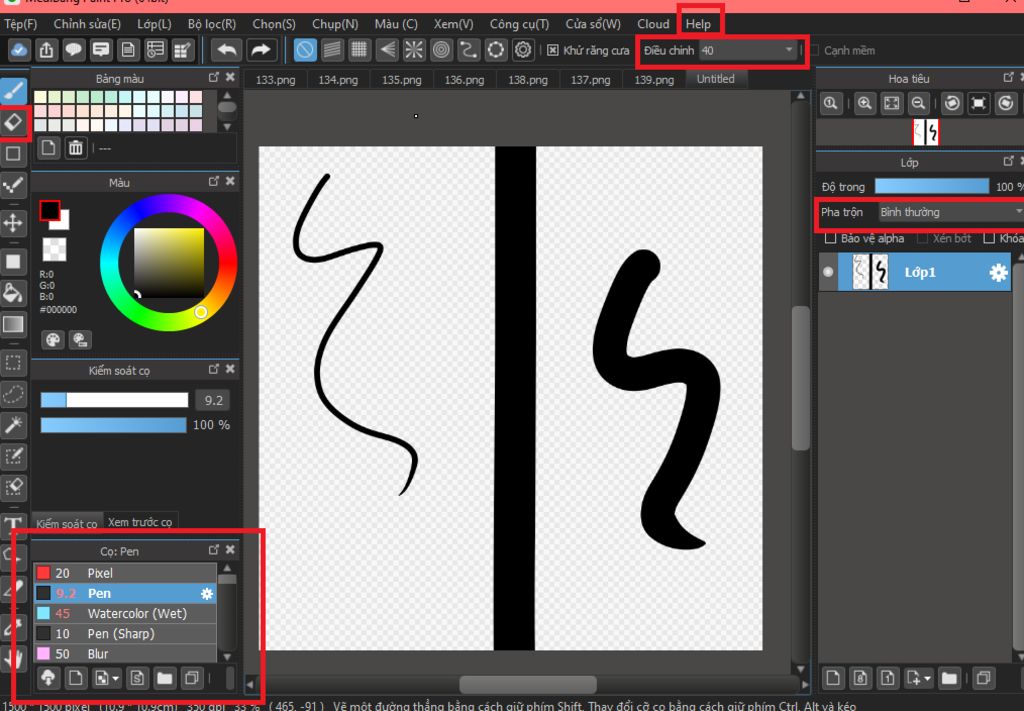Open Pen brush settings gear
Viewport: 1024px width, 711px height.
click(206, 593)
